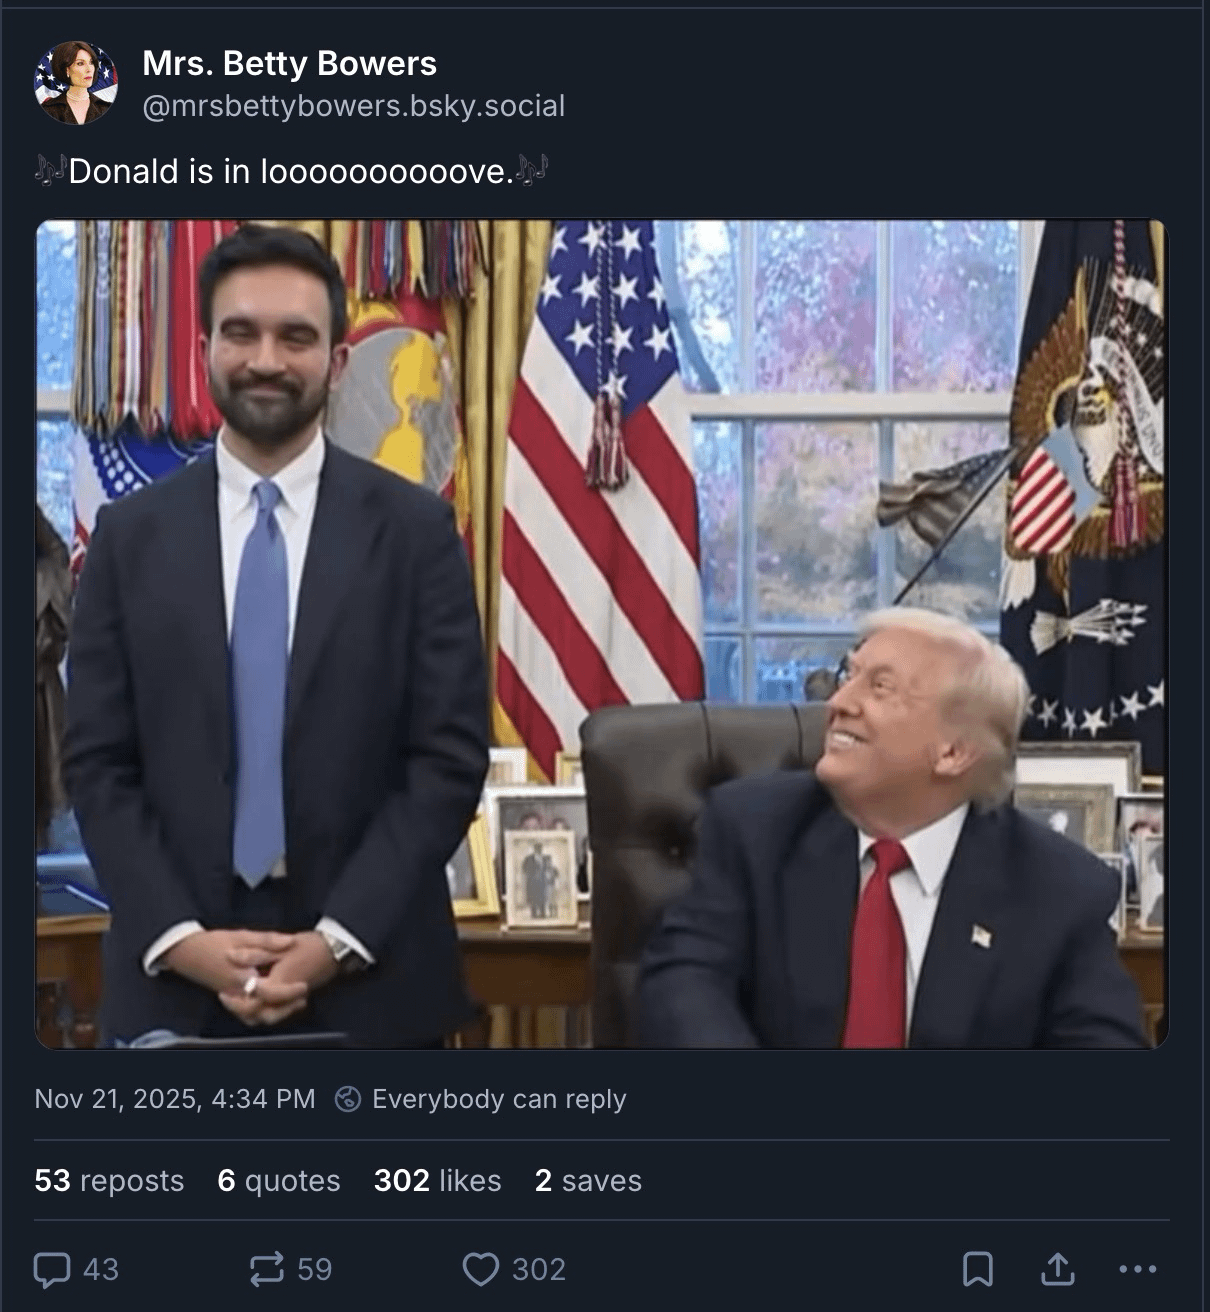1210x1312 pixels.
Task: View the 6 quotes list
Action: point(279,1180)
